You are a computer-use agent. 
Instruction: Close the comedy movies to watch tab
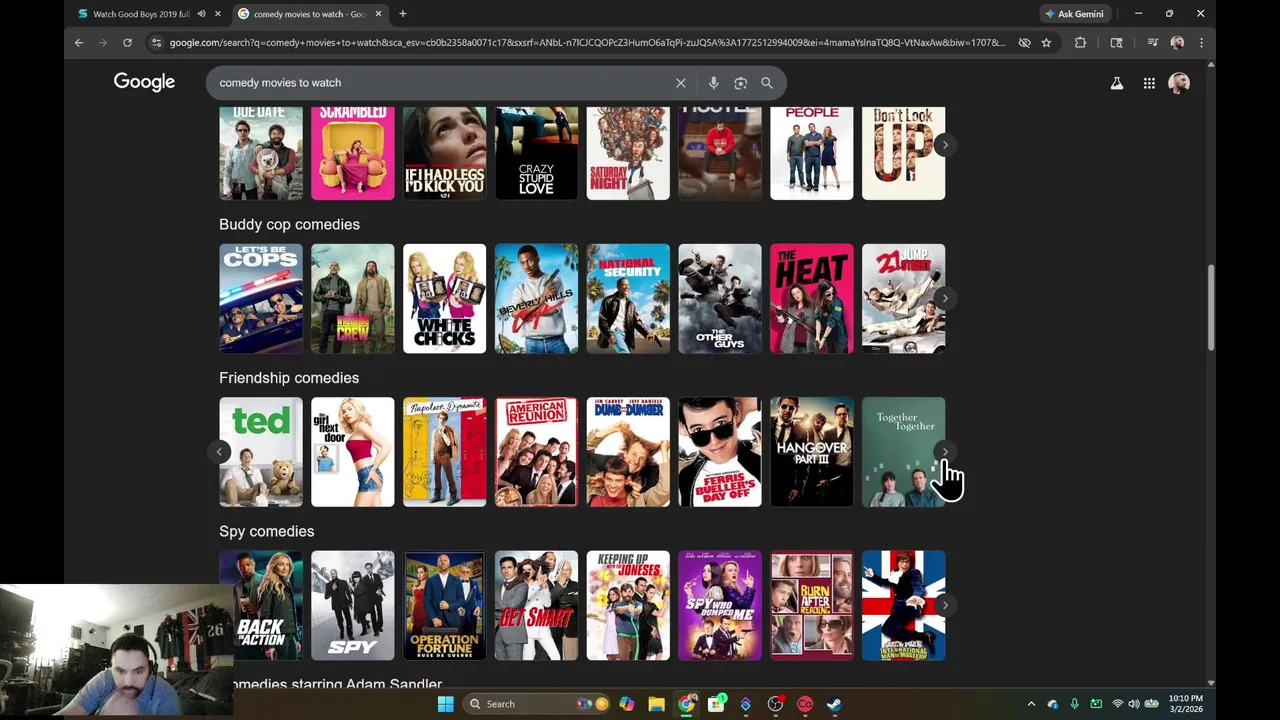click(x=378, y=14)
